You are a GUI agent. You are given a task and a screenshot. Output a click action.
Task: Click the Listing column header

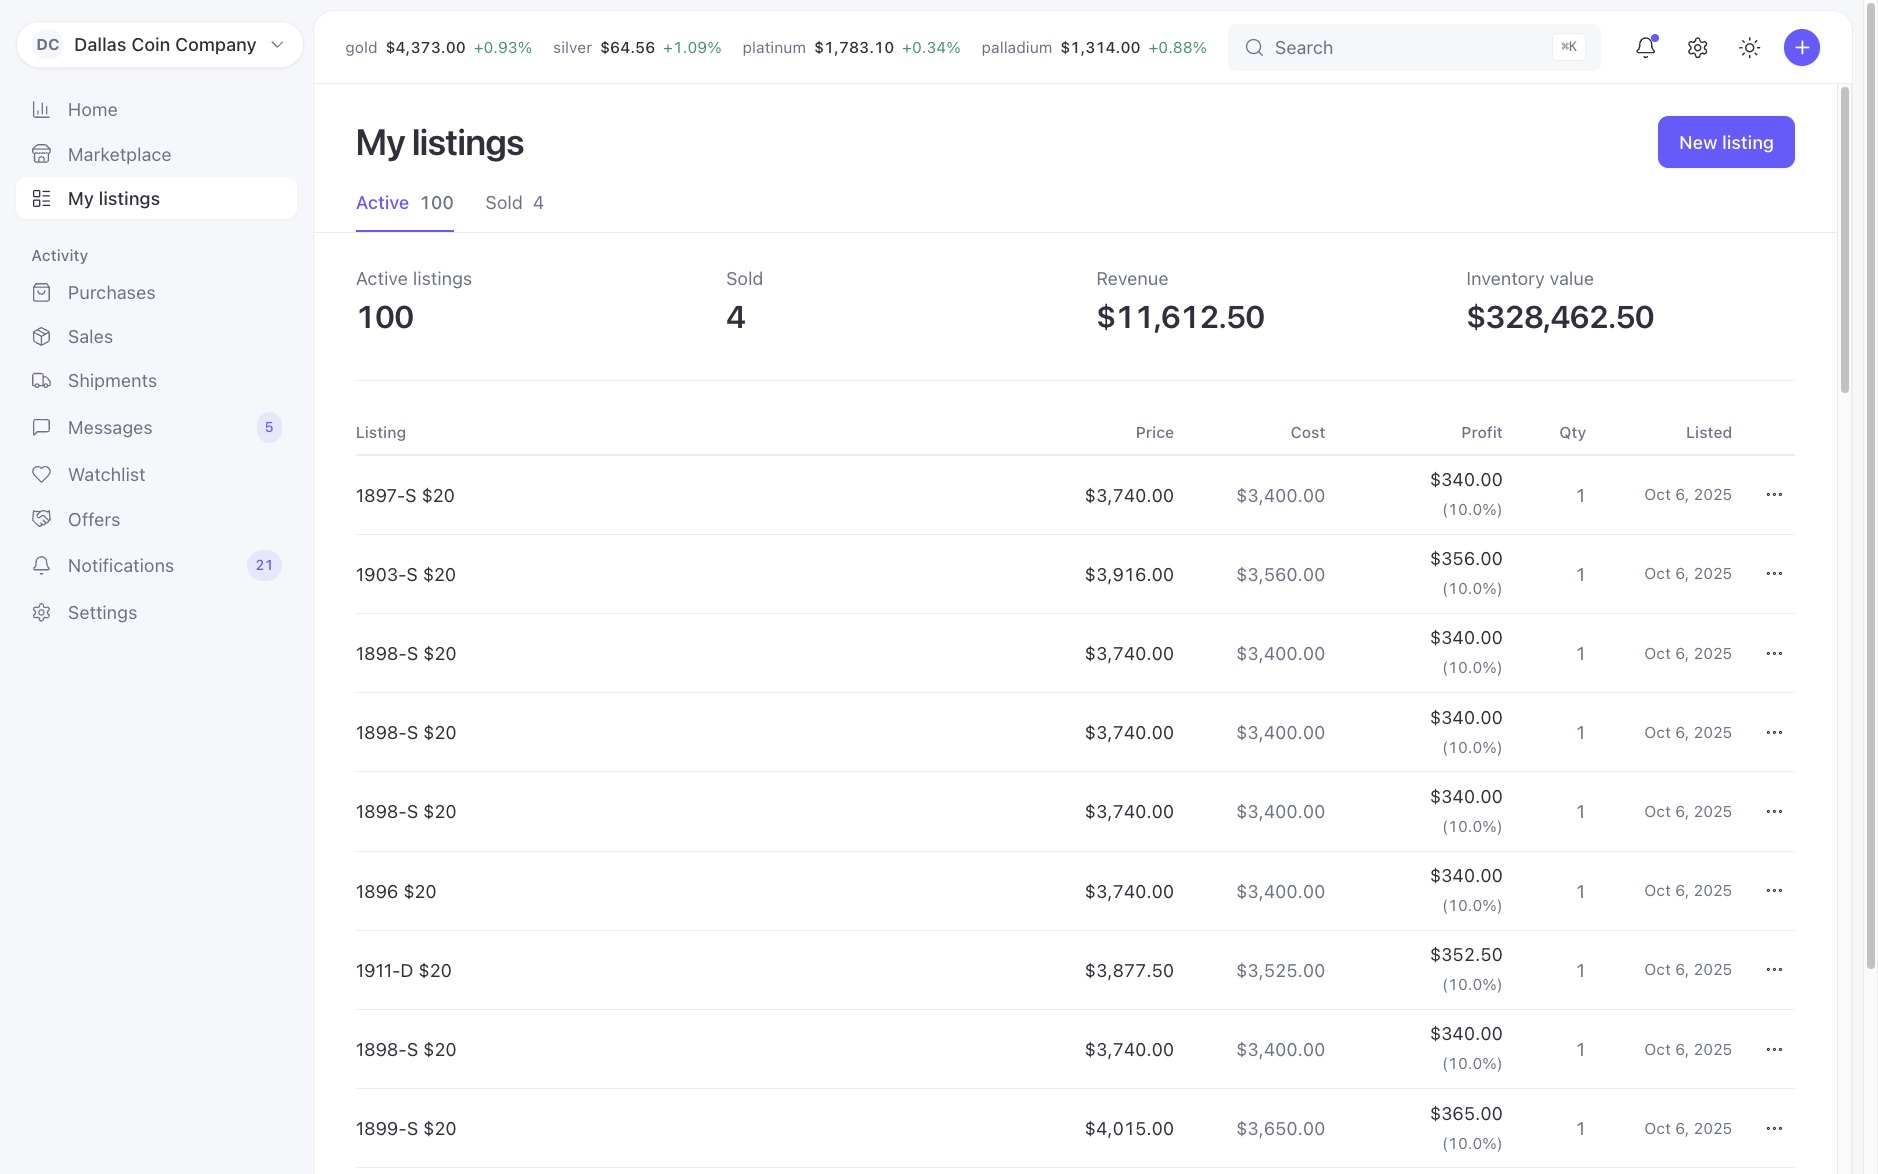(381, 432)
